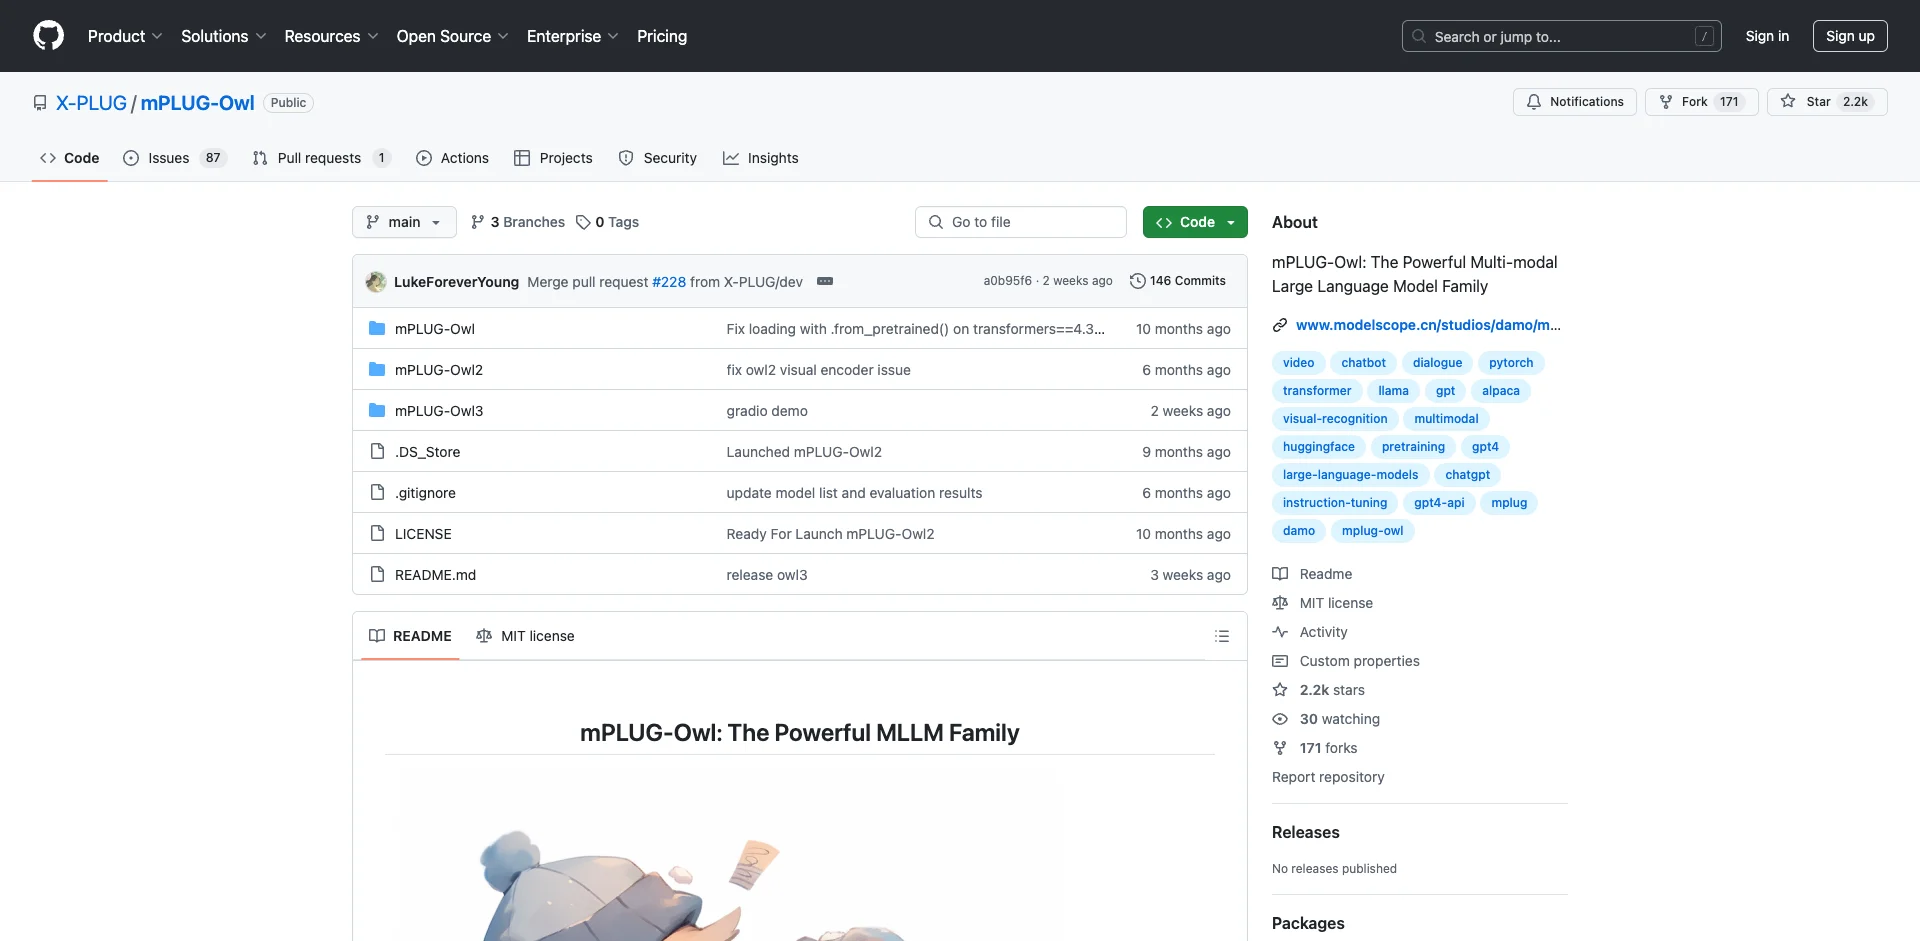Viewport: 1920px width, 941px height.
Task: Open the Actions tab
Action: (452, 158)
